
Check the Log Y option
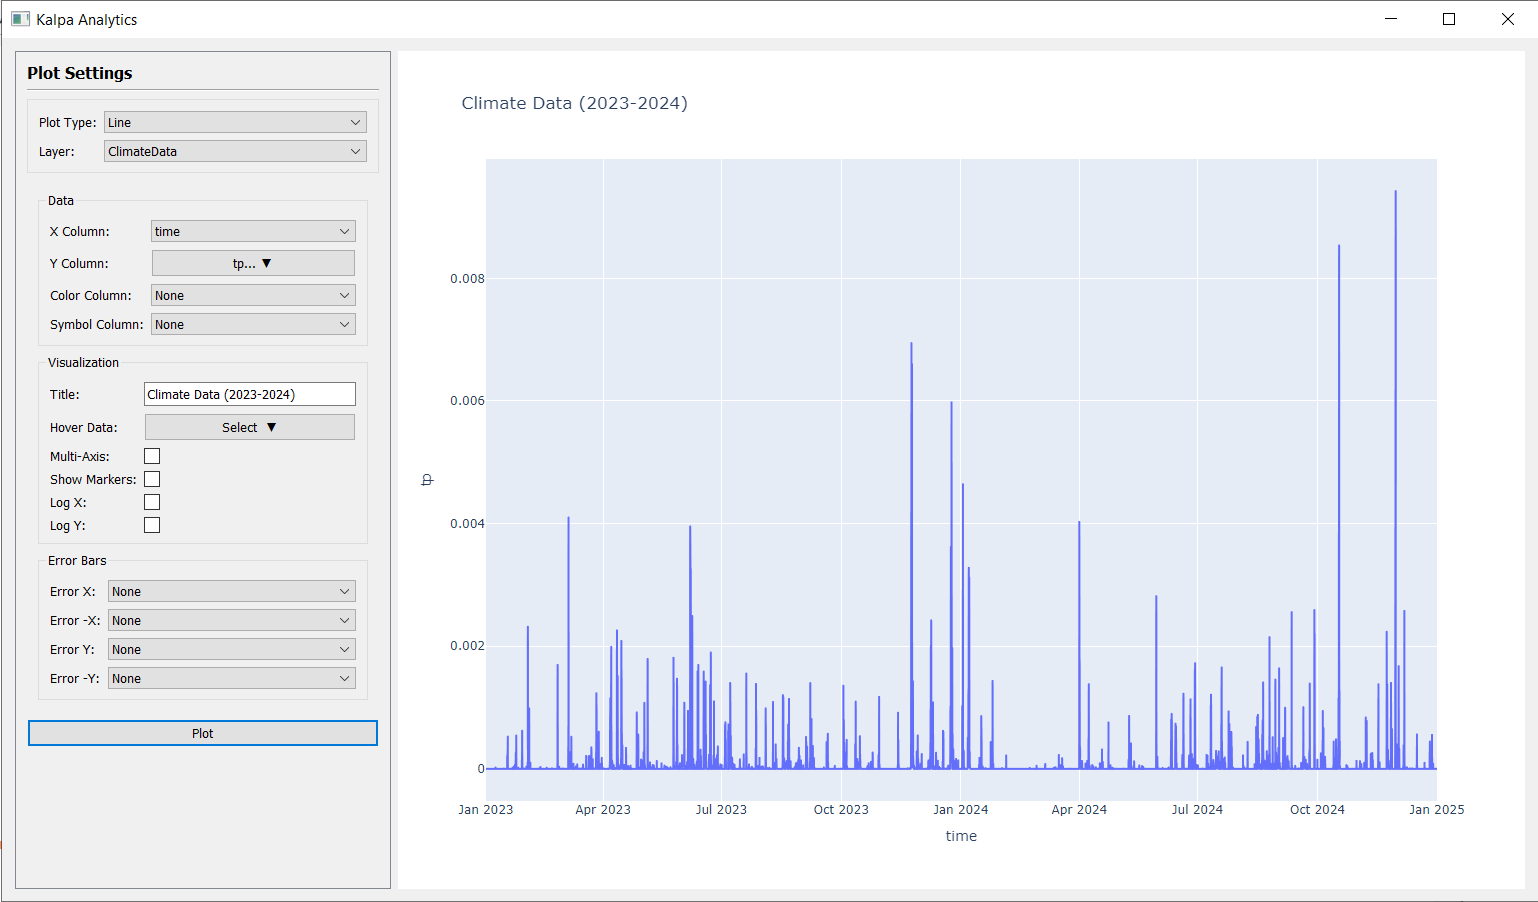click(152, 525)
